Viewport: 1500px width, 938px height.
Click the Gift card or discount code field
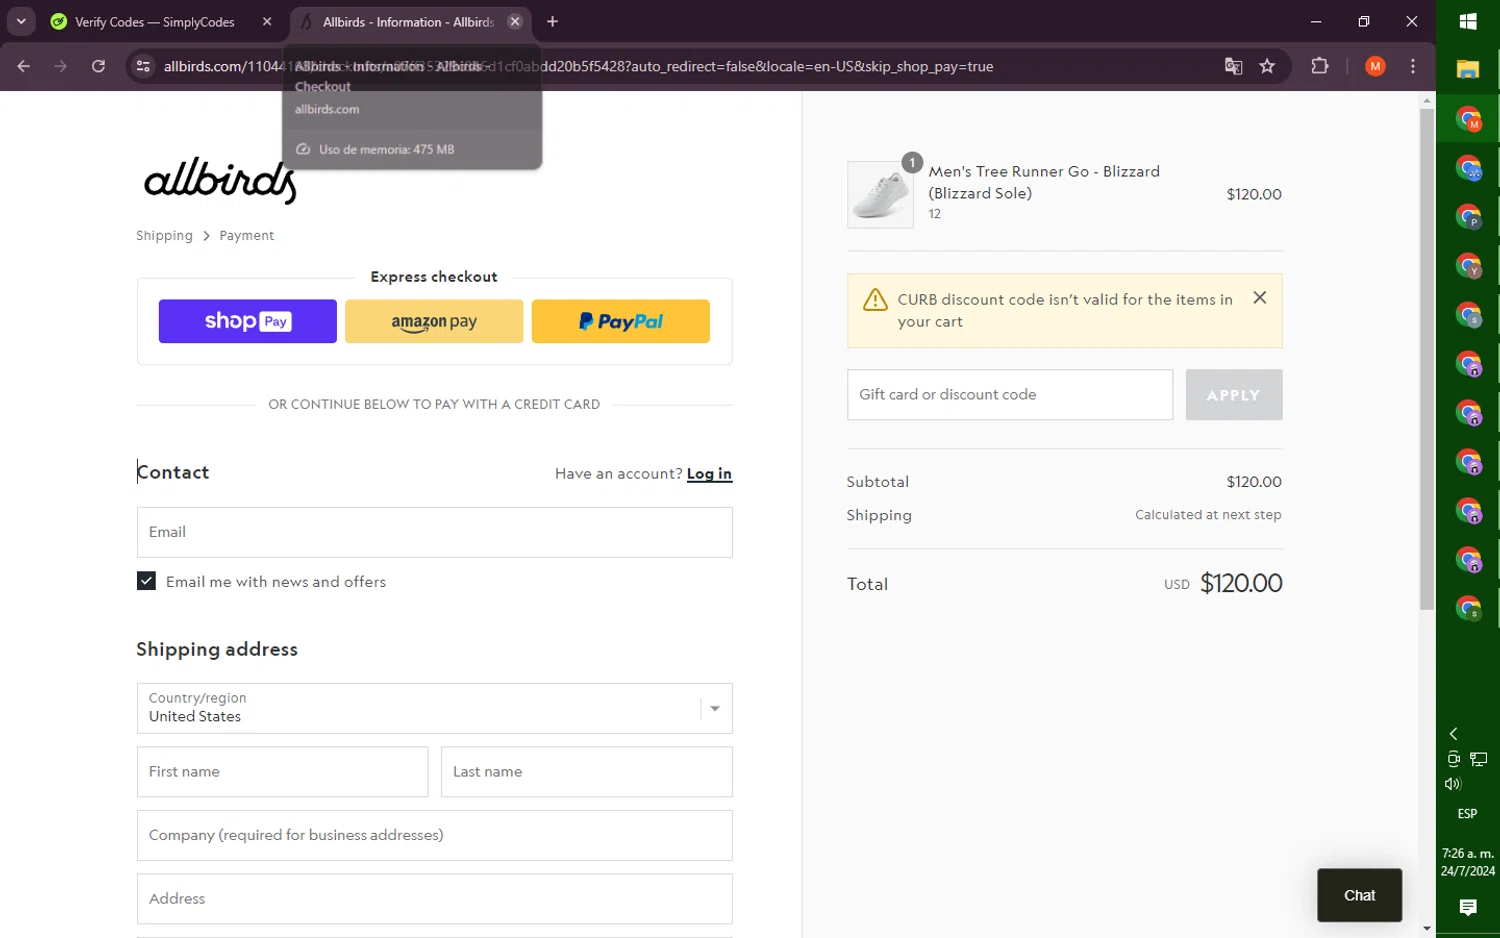(x=1009, y=395)
